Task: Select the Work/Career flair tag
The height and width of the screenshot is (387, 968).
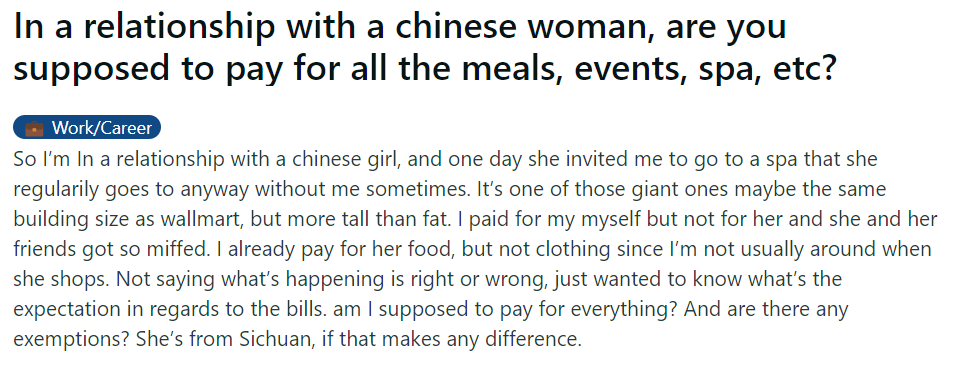Action: coord(87,127)
